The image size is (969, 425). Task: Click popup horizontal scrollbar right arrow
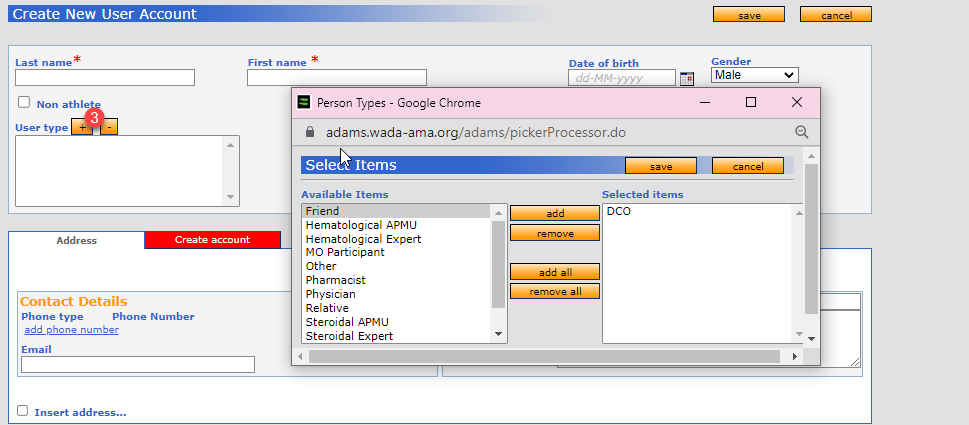click(x=795, y=356)
